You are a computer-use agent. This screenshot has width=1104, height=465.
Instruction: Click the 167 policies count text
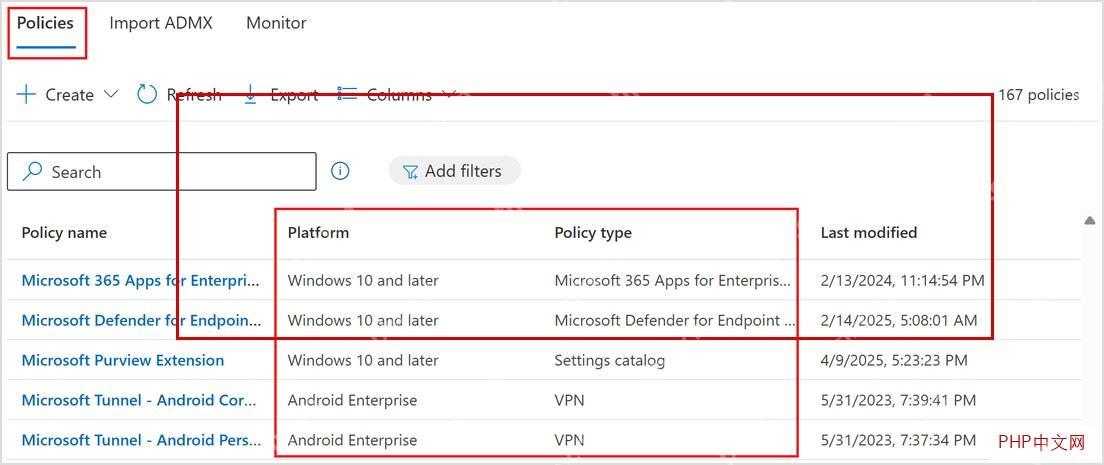tap(1039, 94)
